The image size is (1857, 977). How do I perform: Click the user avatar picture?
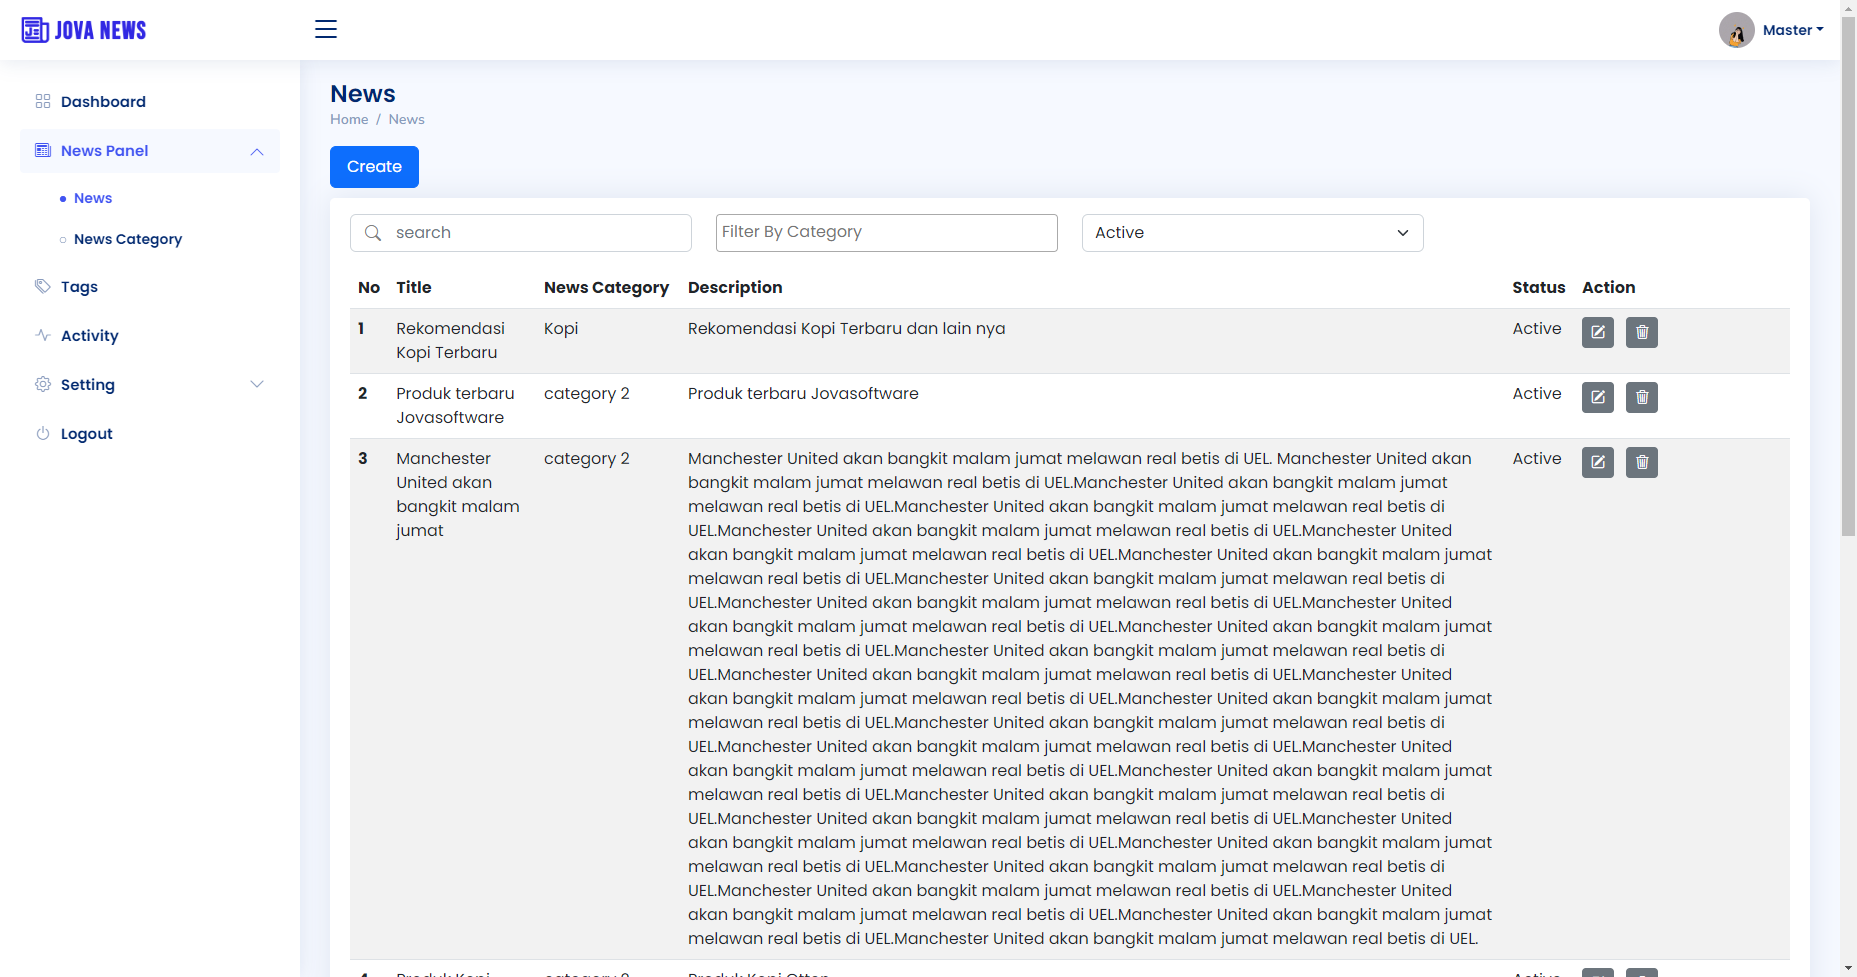click(1736, 30)
